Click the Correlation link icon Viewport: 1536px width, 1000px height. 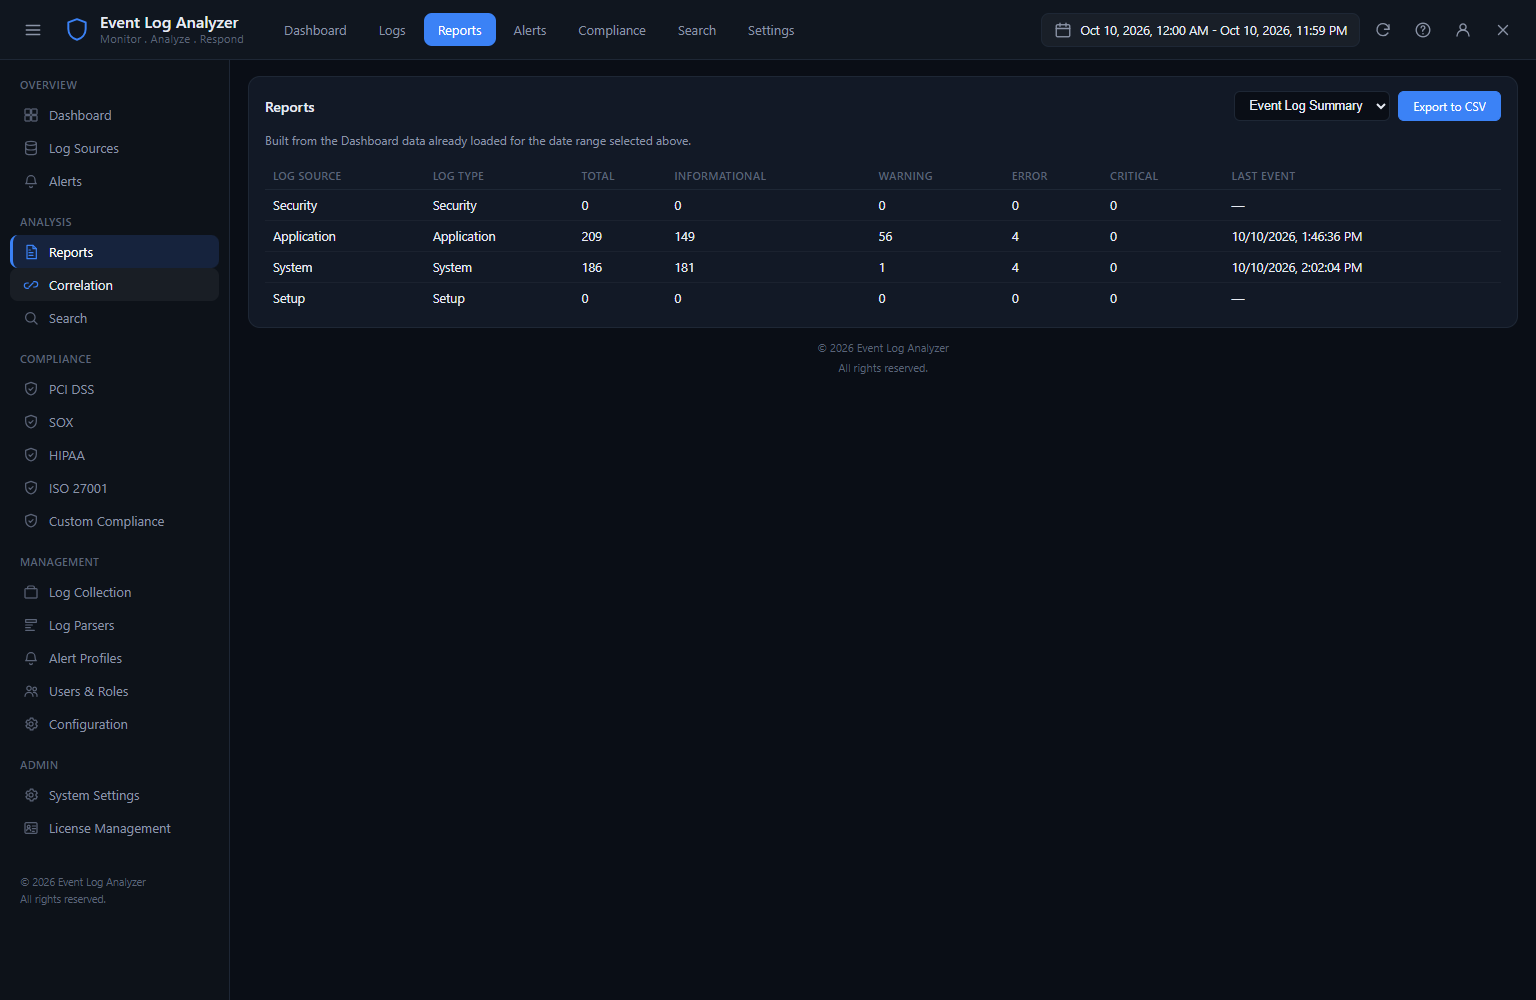point(31,285)
